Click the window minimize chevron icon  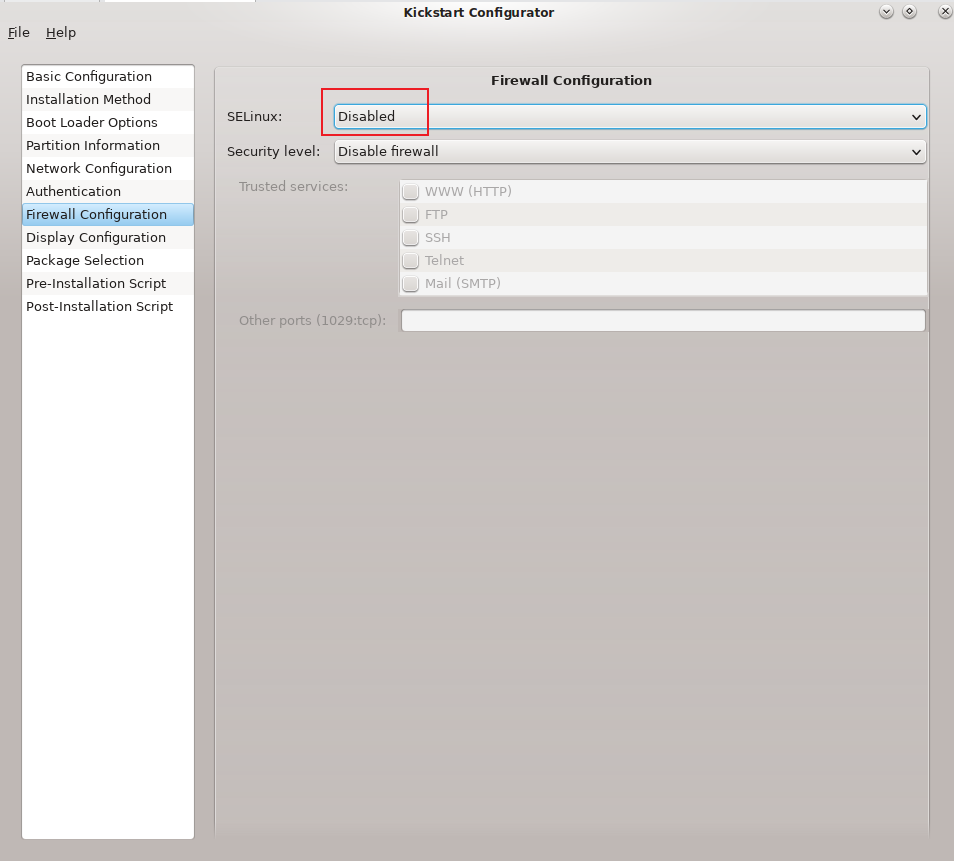tap(886, 12)
